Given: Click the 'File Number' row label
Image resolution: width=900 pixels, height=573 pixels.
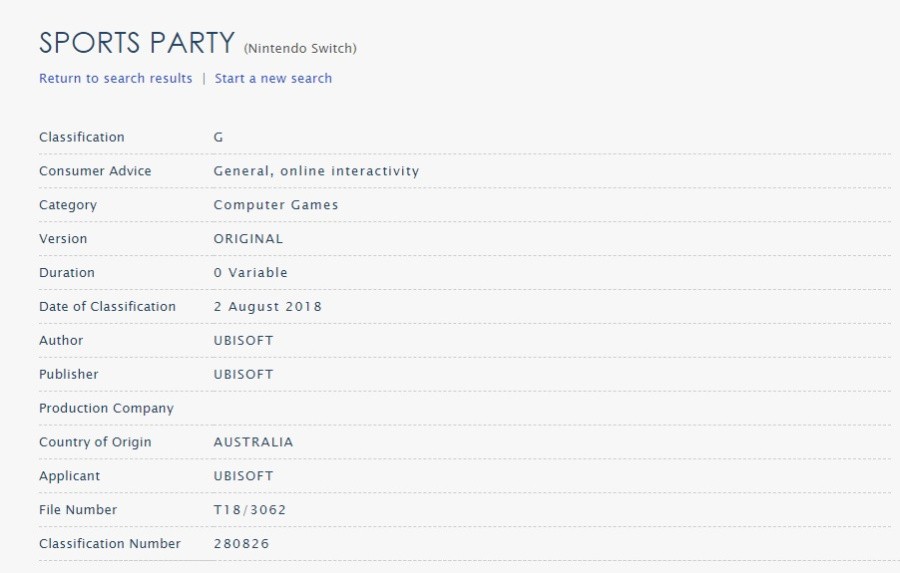Looking at the screenshot, I should (x=78, y=510).
